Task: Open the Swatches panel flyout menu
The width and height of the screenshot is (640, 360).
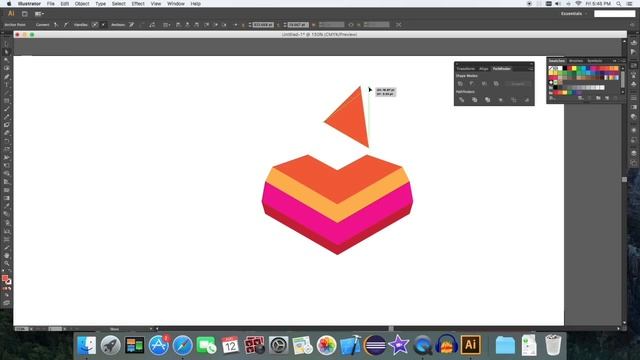Action: tap(622, 61)
